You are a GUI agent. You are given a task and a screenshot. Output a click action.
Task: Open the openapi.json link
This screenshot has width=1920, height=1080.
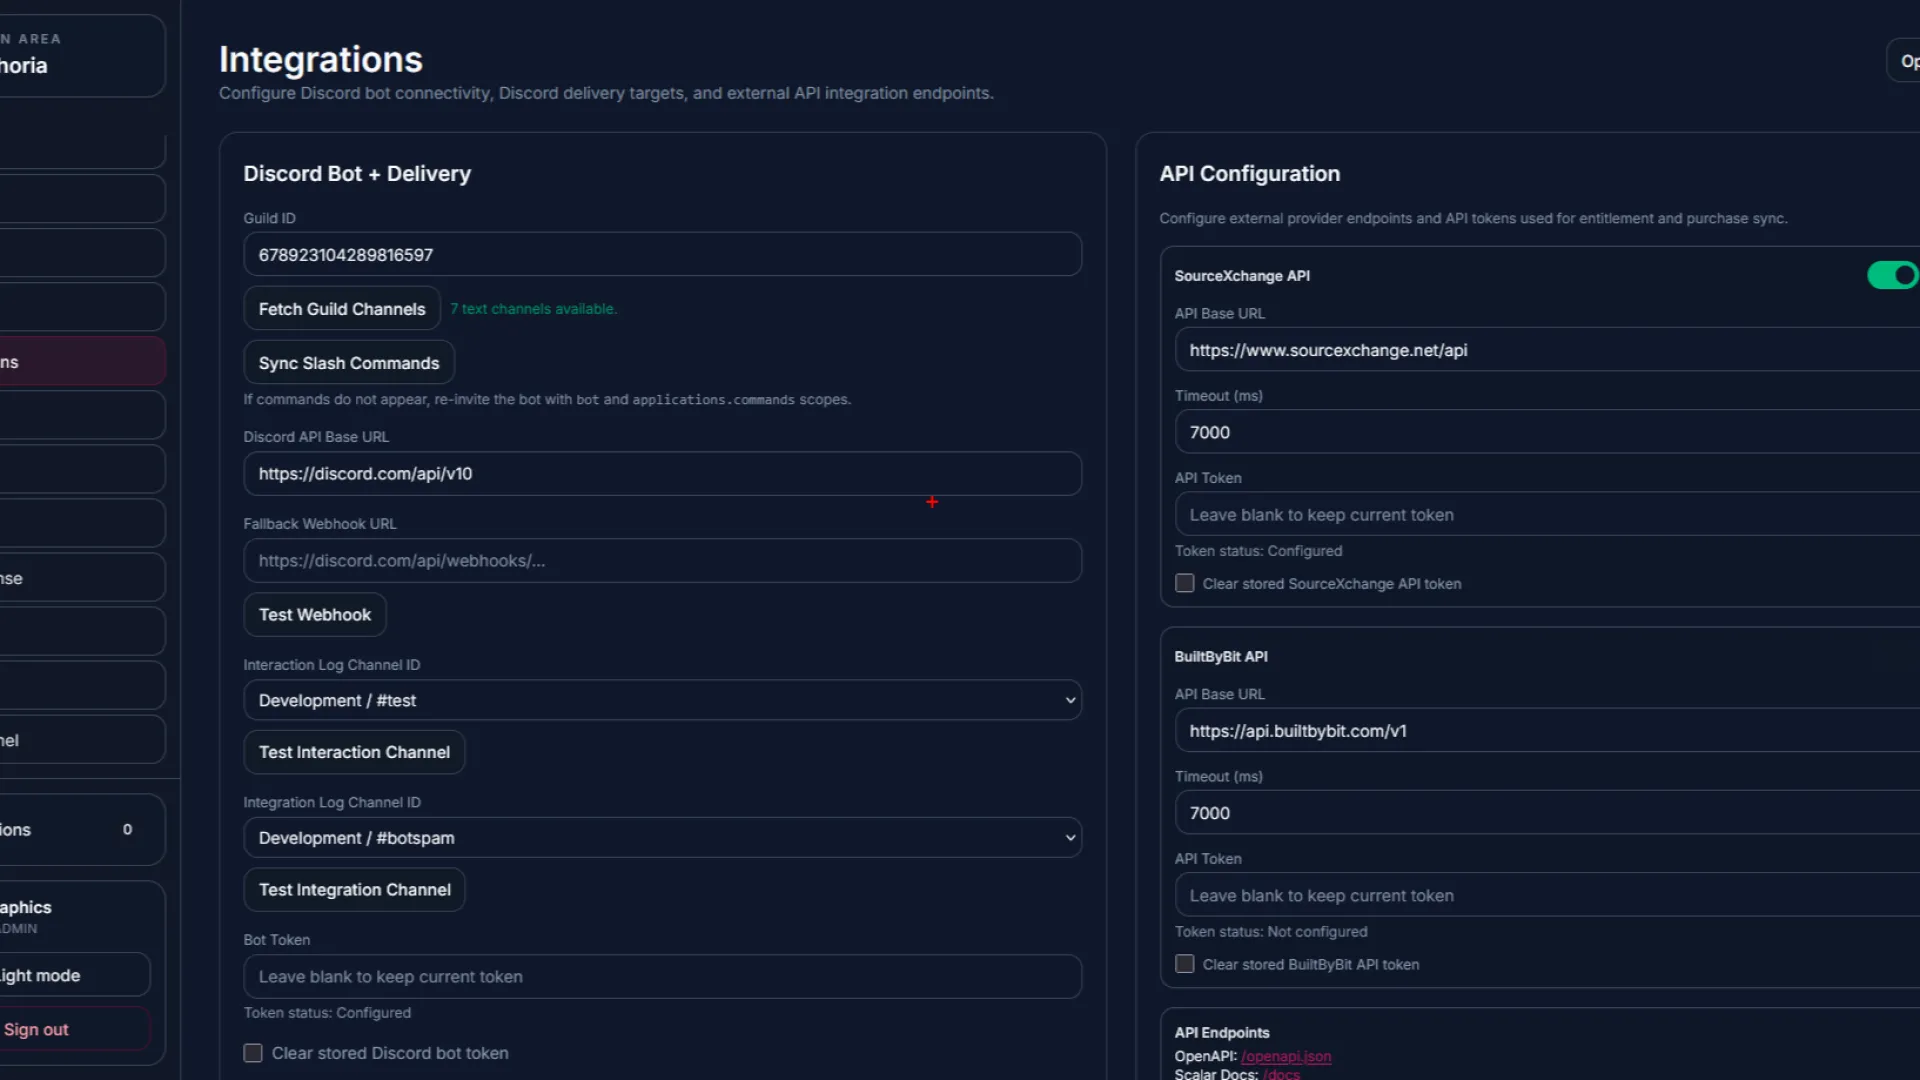1286,1056
